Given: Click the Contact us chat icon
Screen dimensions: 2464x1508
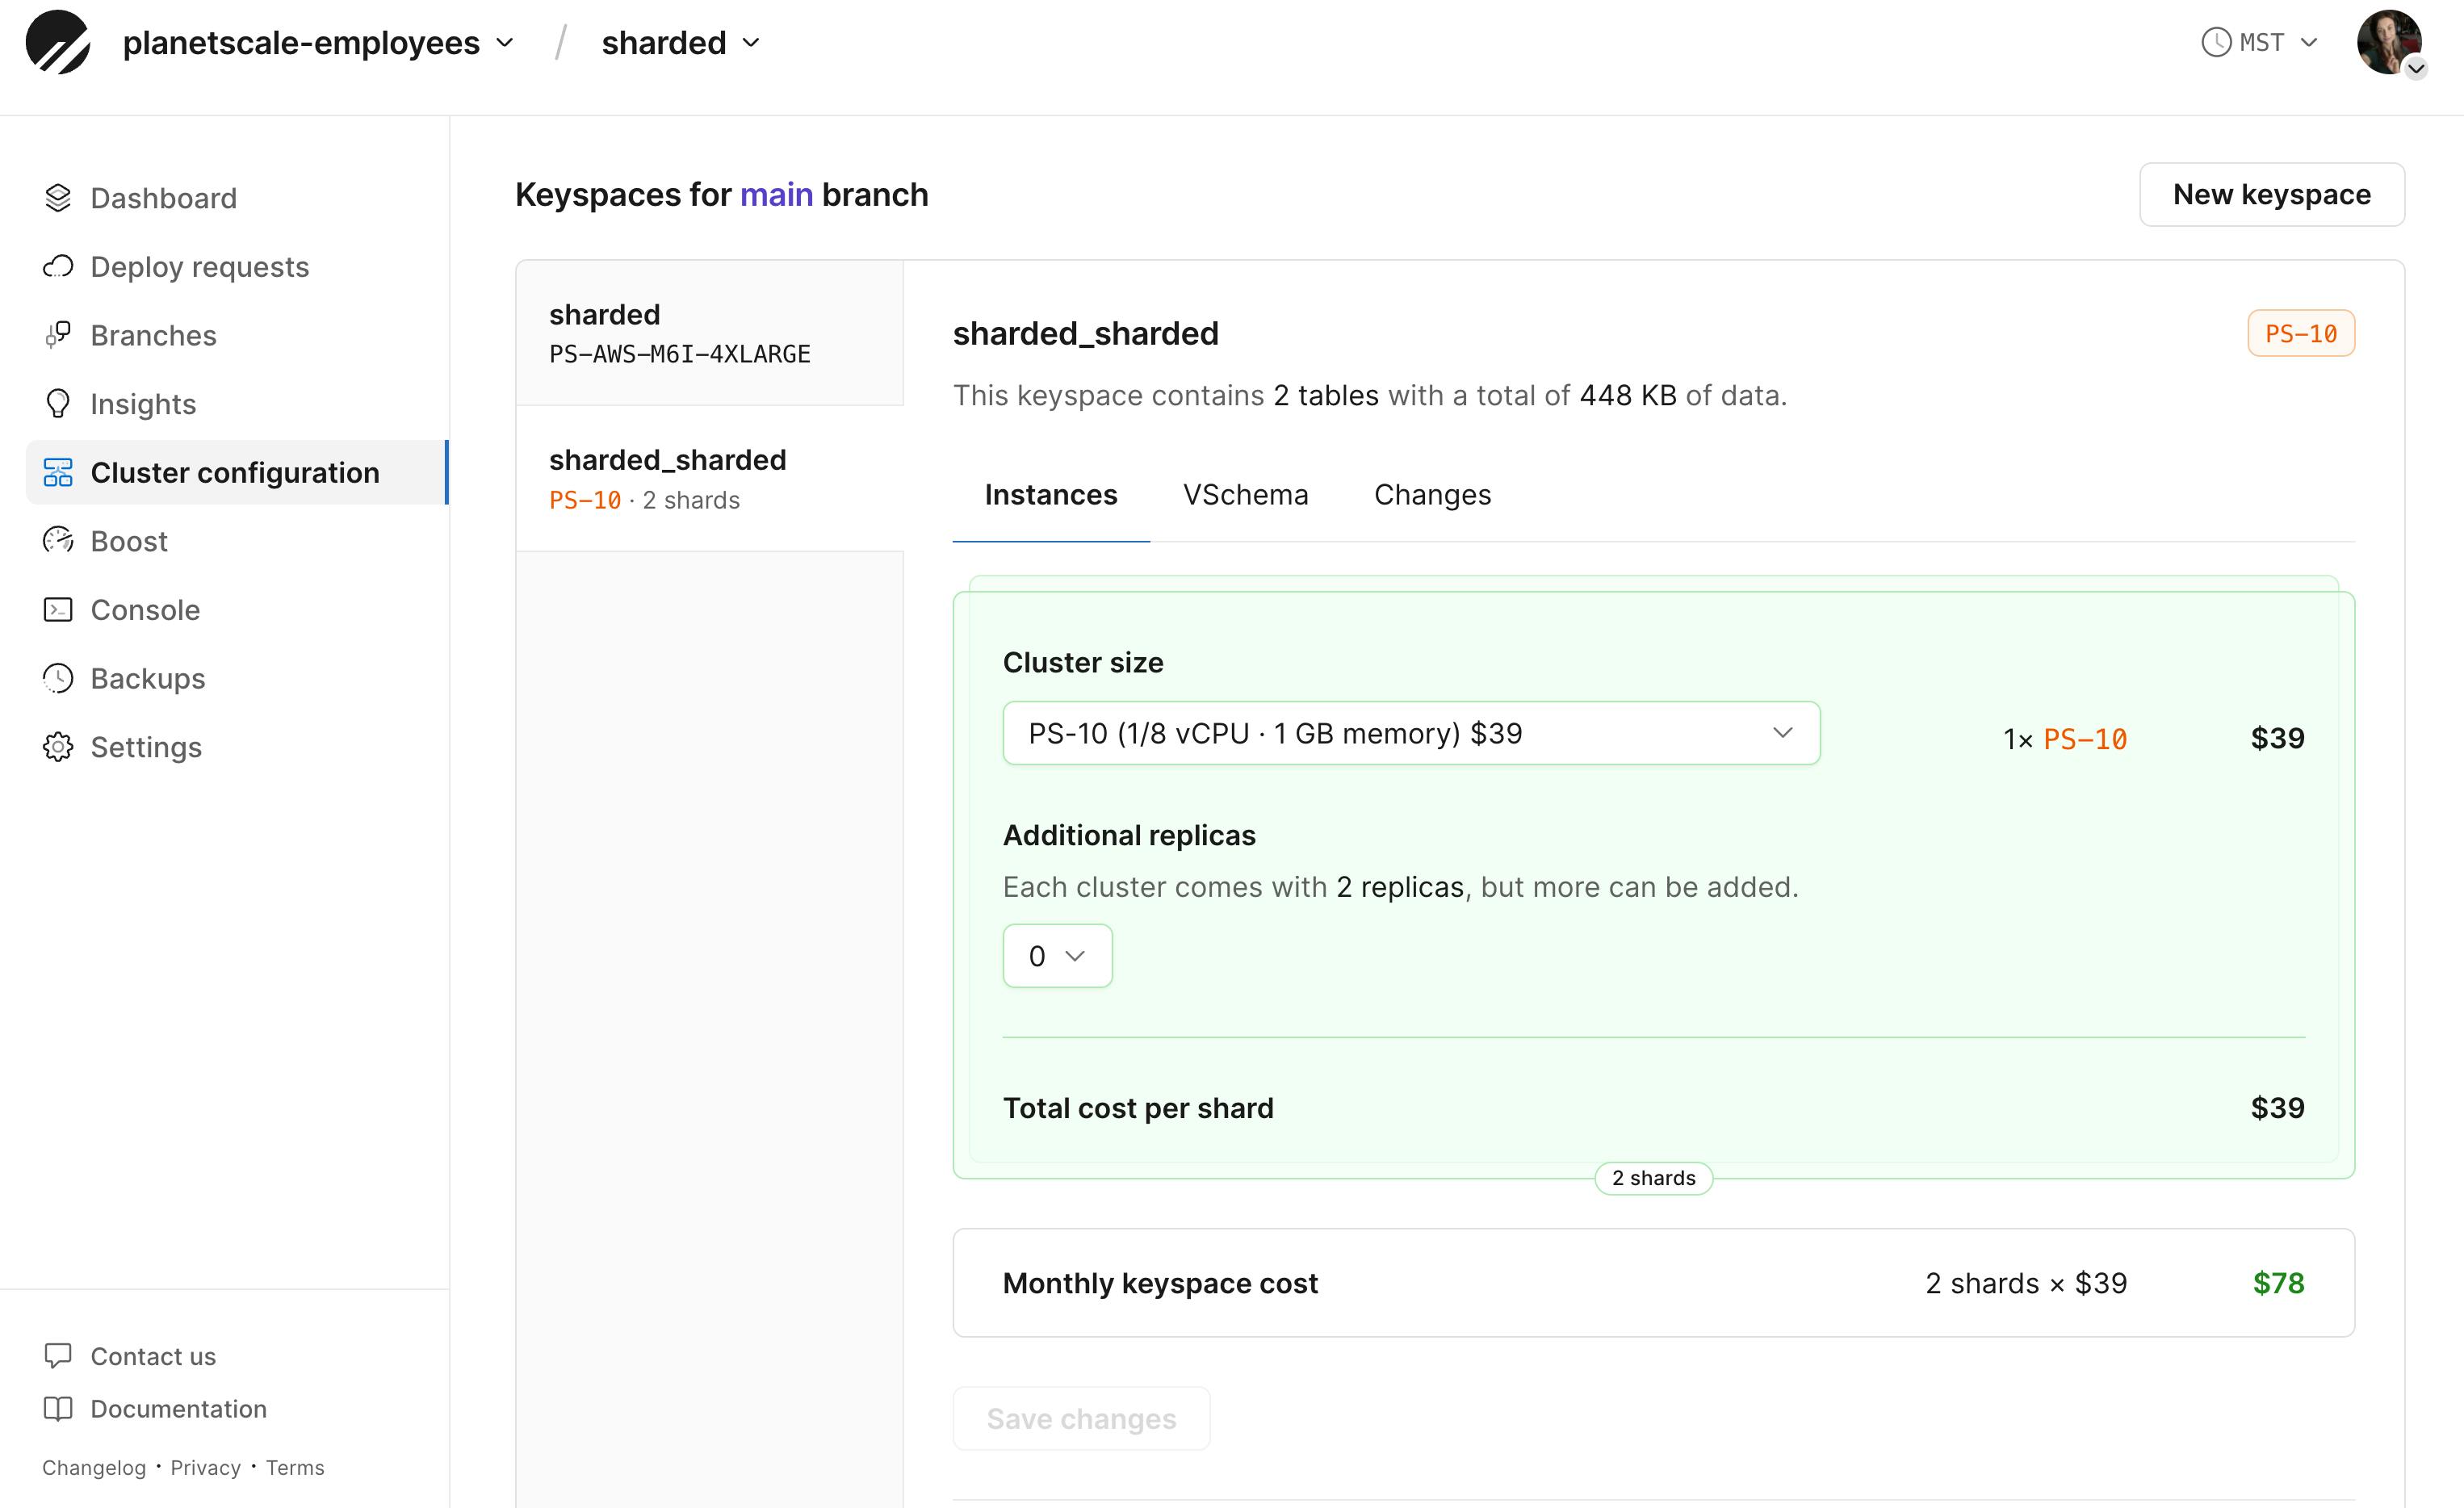Looking at the screenshot, I should [x=58, y=1355].
